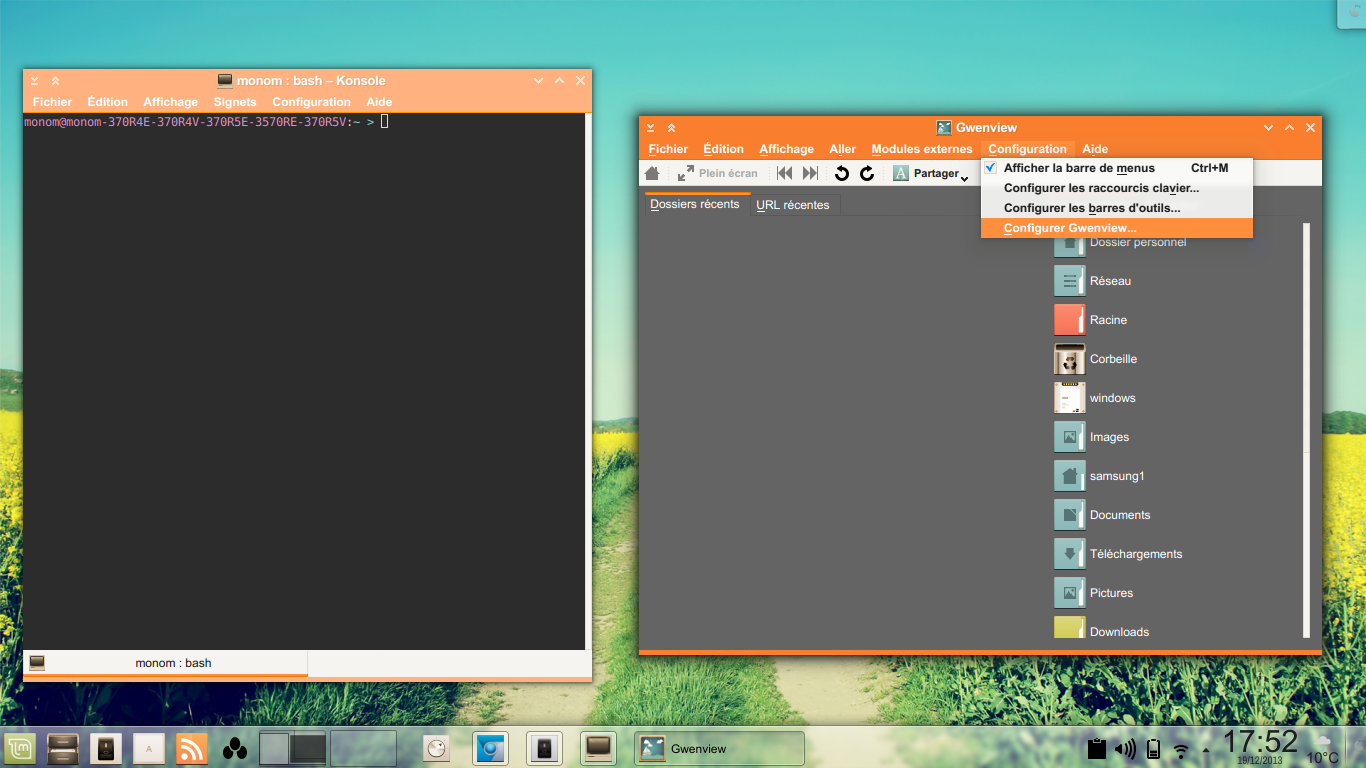This screenshot has height=768, width=1366.
Task: Choose Configurer les barres d'outils
Action: tap(1117, 208)
